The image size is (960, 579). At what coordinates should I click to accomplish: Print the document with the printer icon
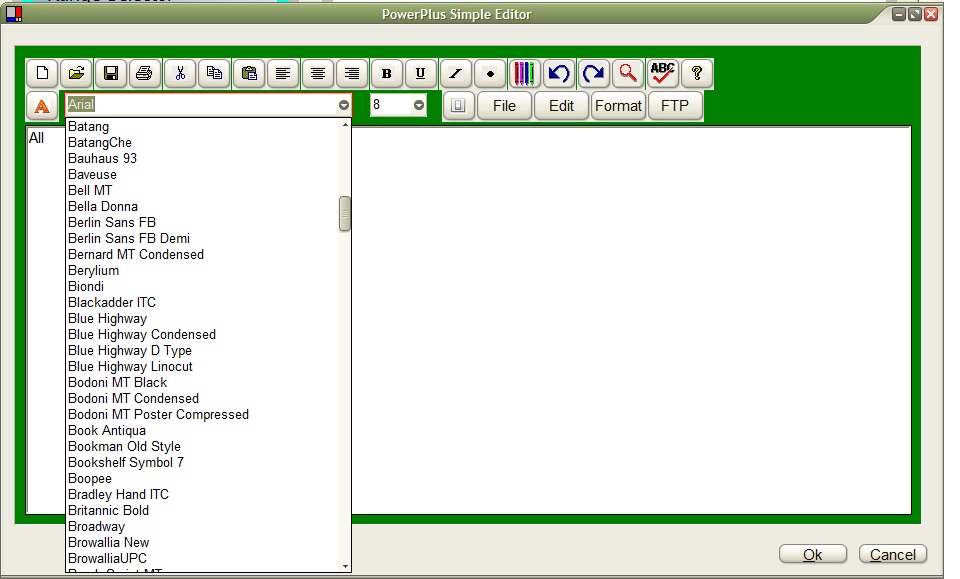[x=145, y=73]
